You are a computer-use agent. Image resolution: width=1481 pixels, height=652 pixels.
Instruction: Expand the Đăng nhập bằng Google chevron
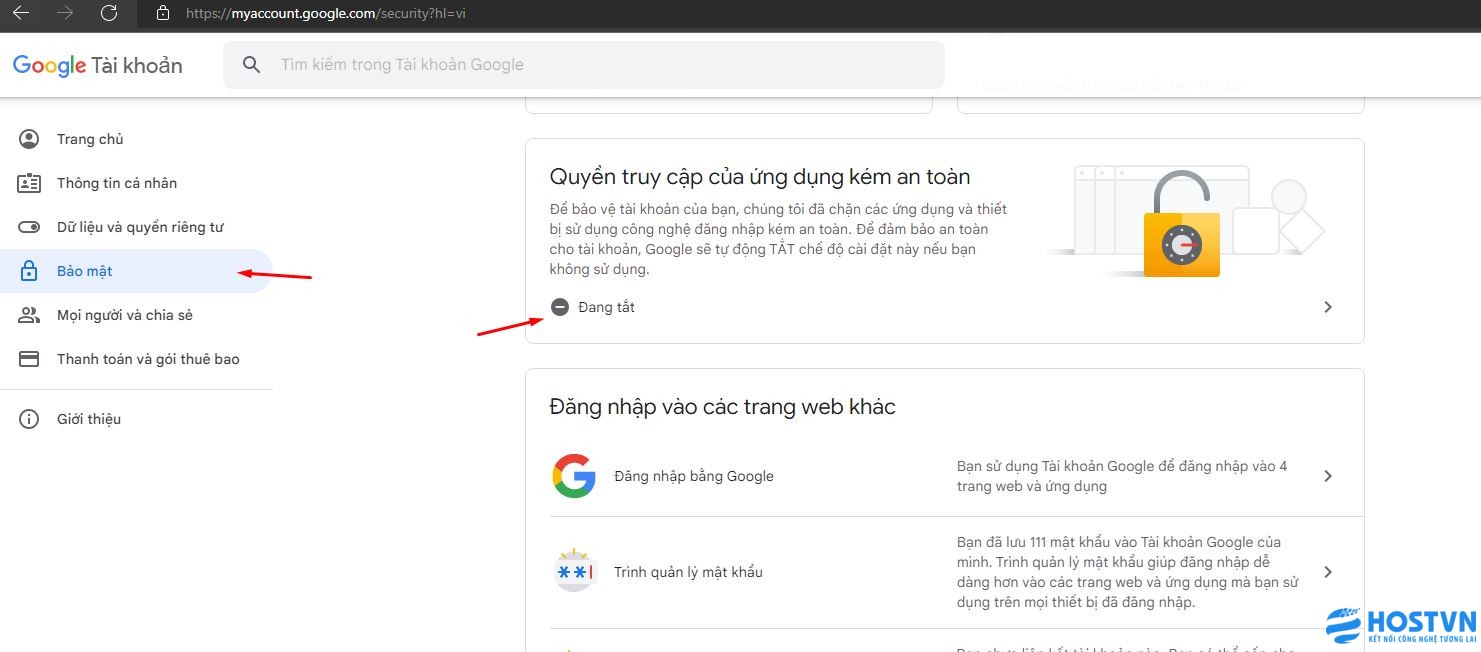point(1328,476)
